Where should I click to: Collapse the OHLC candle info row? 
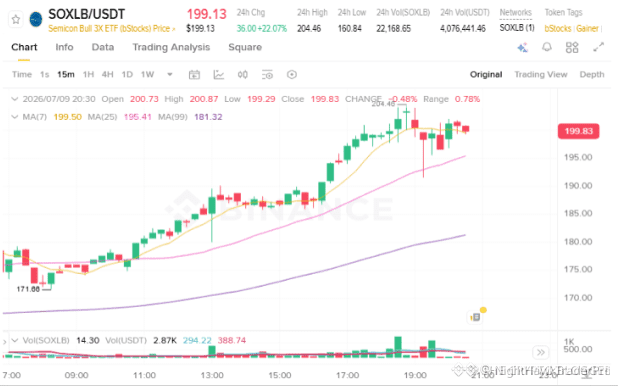[15, 99]
